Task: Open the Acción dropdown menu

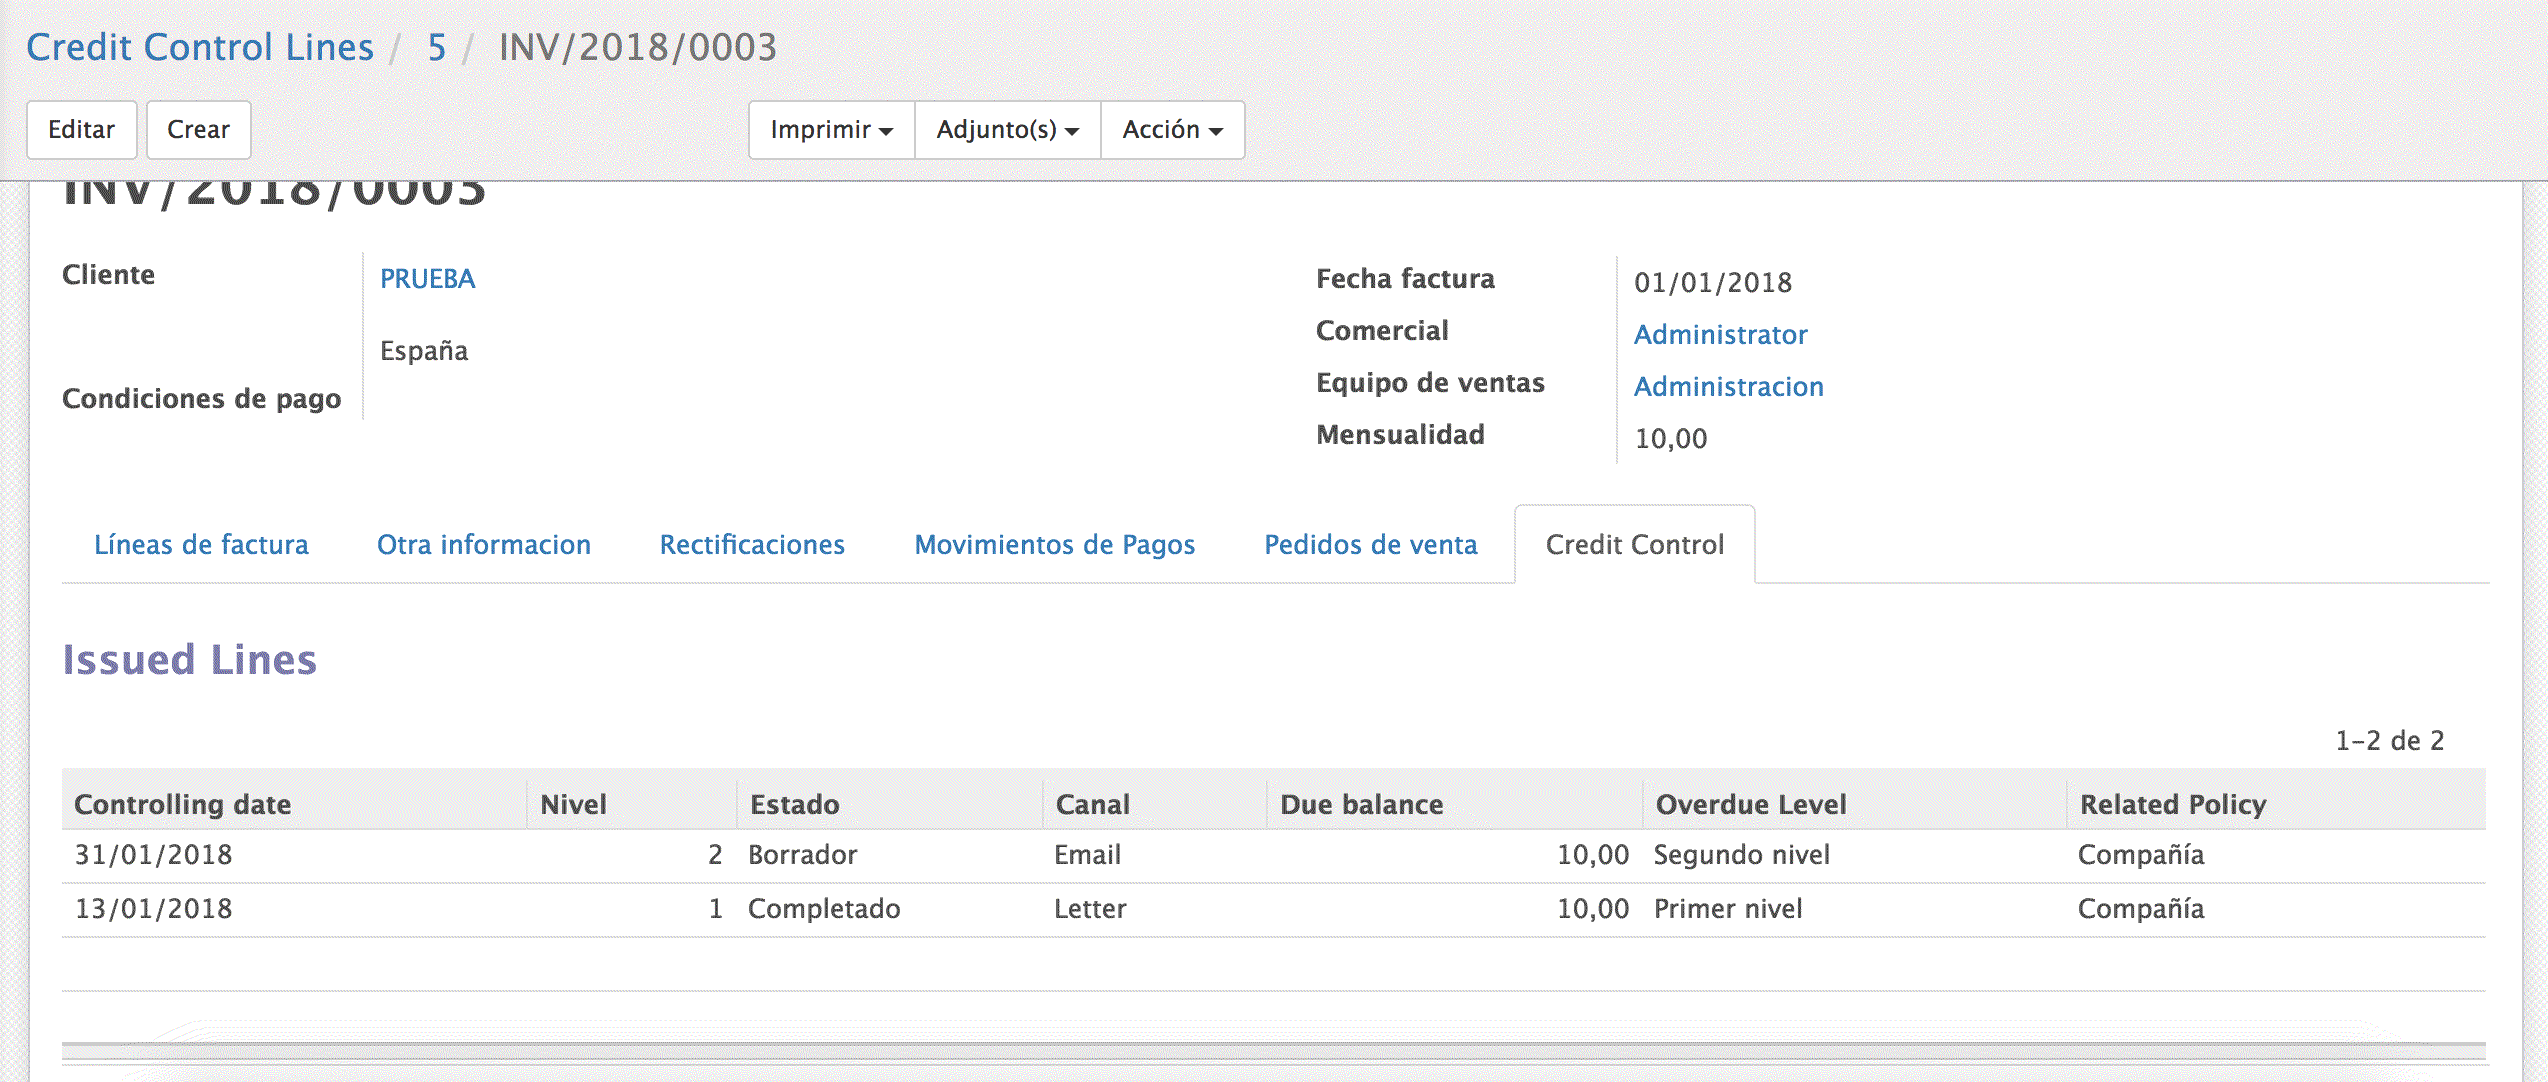Action: coord(1172,130)
